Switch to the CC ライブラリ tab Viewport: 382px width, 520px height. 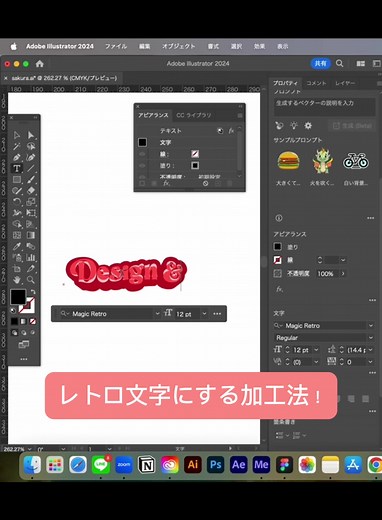[x=194, y=115]
